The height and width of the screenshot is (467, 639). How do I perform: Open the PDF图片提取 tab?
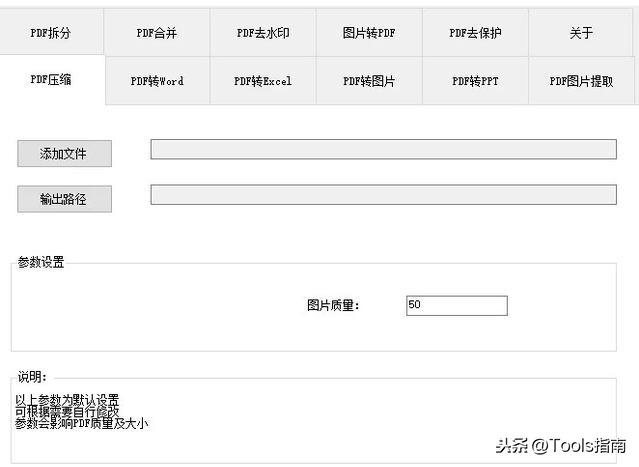pyautogui.click(x=582, y=81)
